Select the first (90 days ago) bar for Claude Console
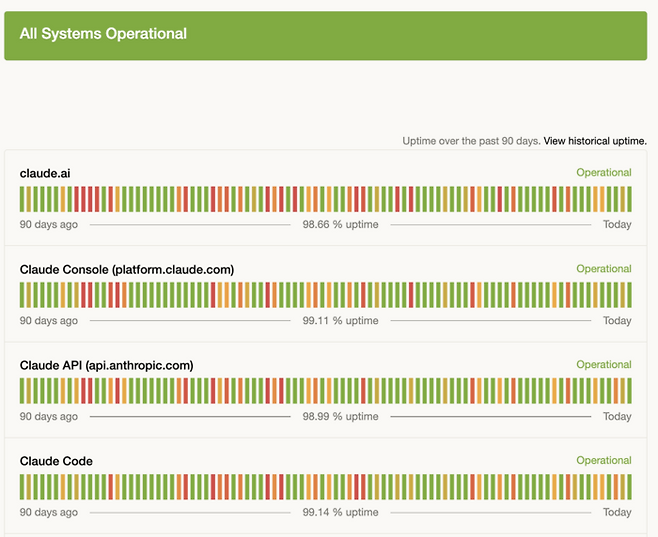 pyautogui.click(x=22, y=295)
